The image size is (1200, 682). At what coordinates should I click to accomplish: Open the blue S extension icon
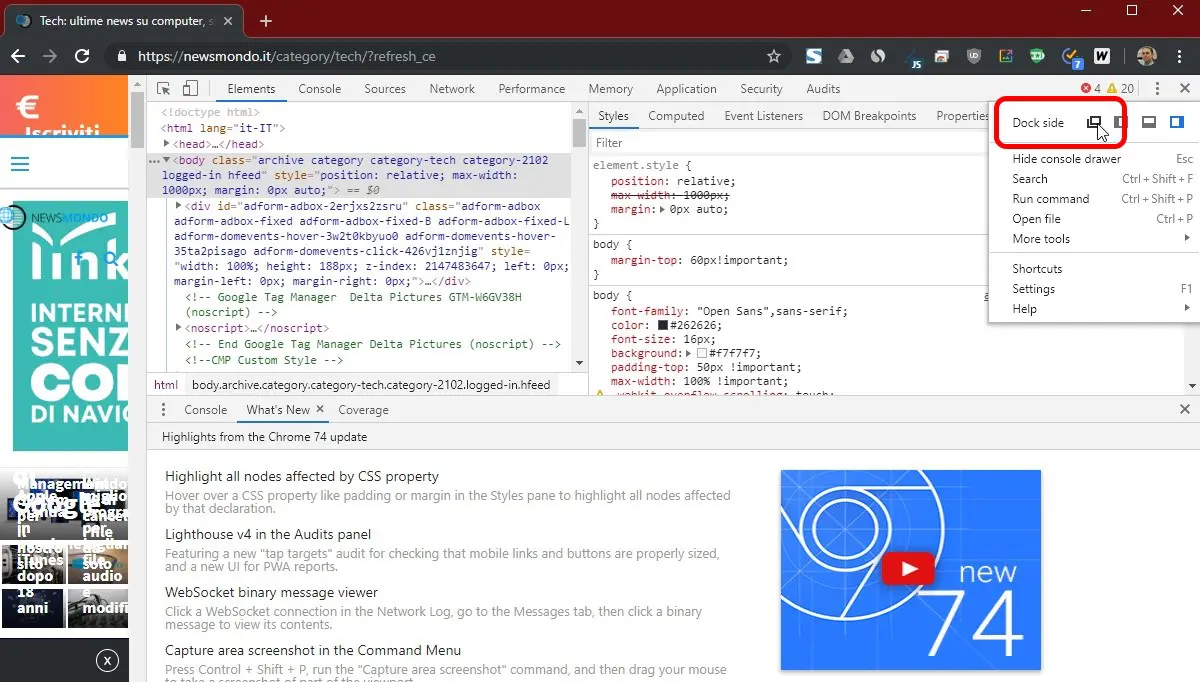tap(814, 56)
